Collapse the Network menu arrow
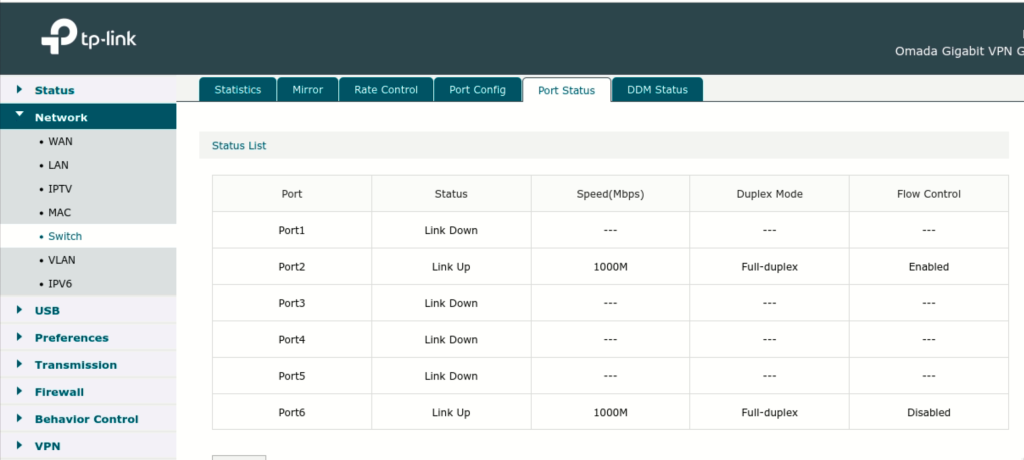Viewport: 1024px width, 460px height. 20,115
